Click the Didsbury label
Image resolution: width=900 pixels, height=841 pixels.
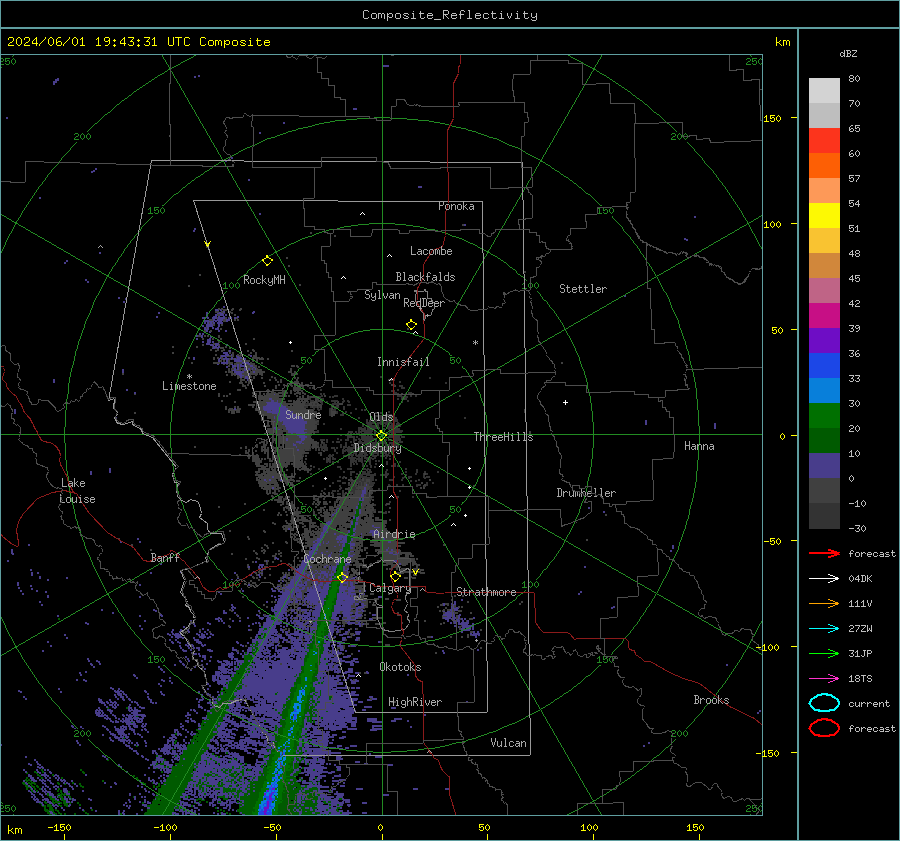pyautogui.click(x=378, y=448)
